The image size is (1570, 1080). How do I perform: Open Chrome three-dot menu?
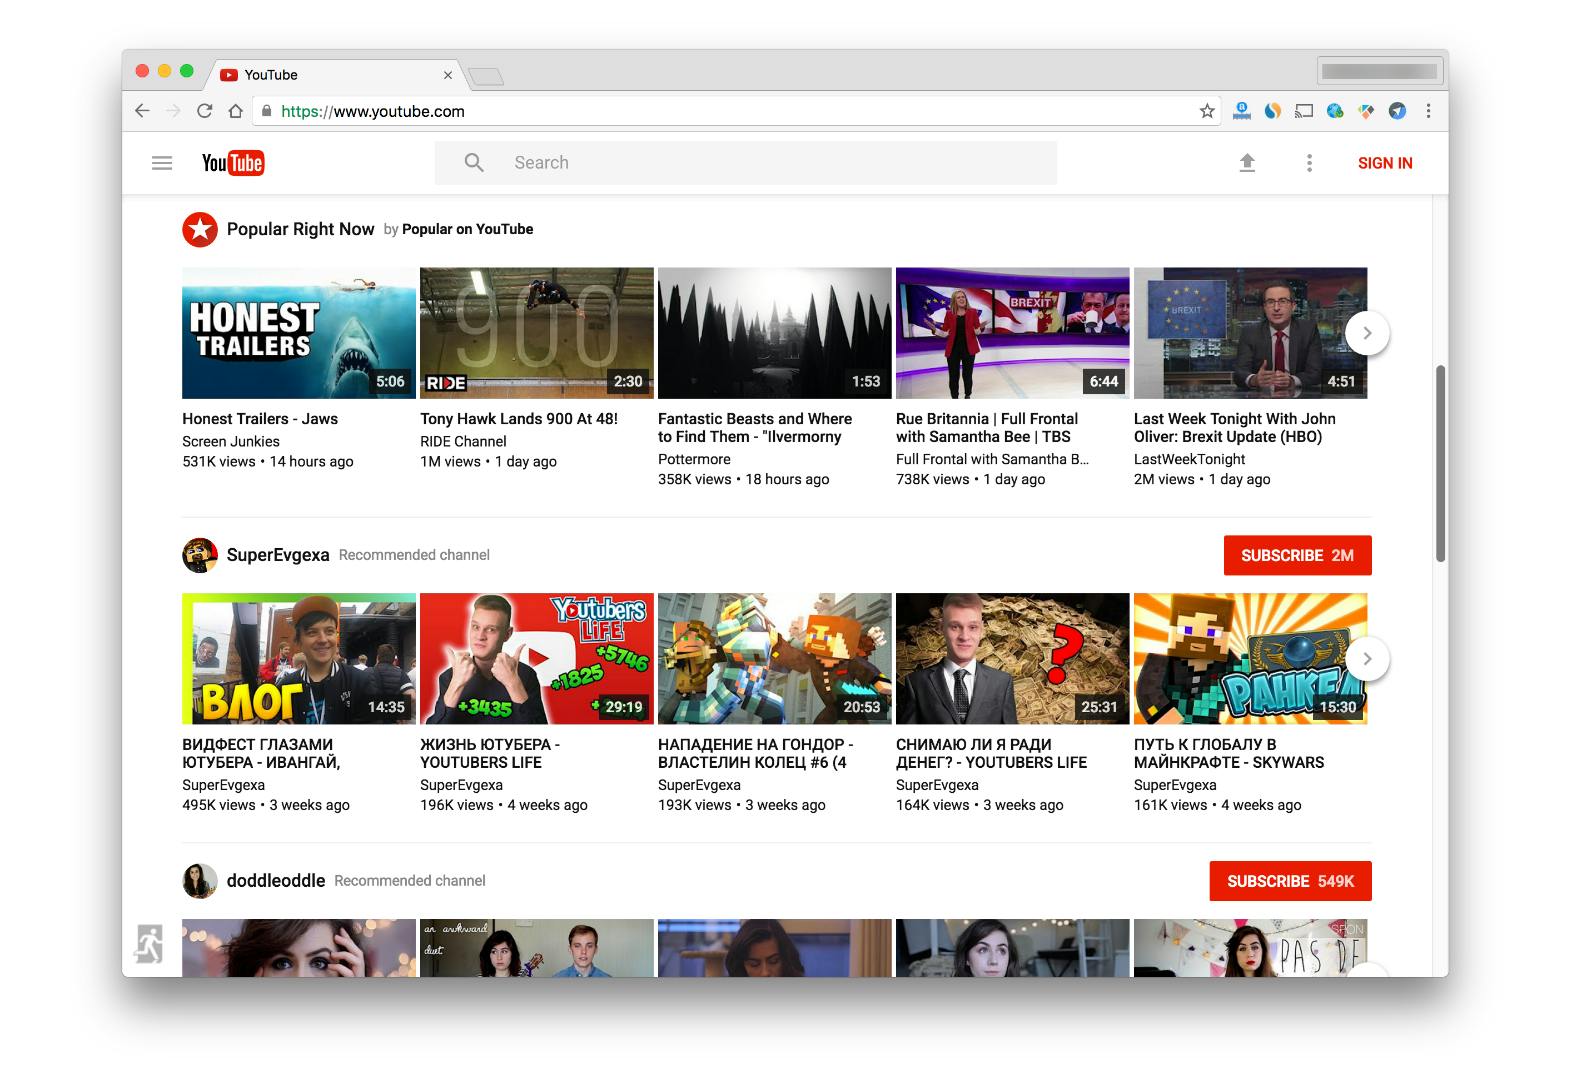click(x=1428, y=111)
